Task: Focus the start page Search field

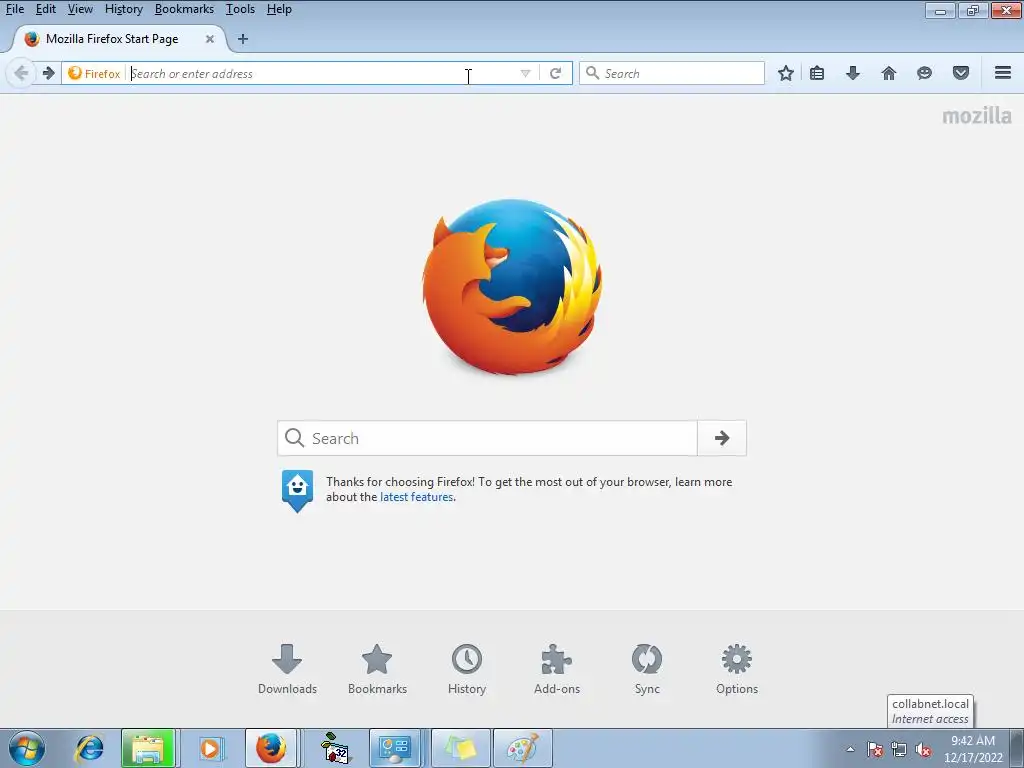Action: pyautogui.click(x=487, y=438)
